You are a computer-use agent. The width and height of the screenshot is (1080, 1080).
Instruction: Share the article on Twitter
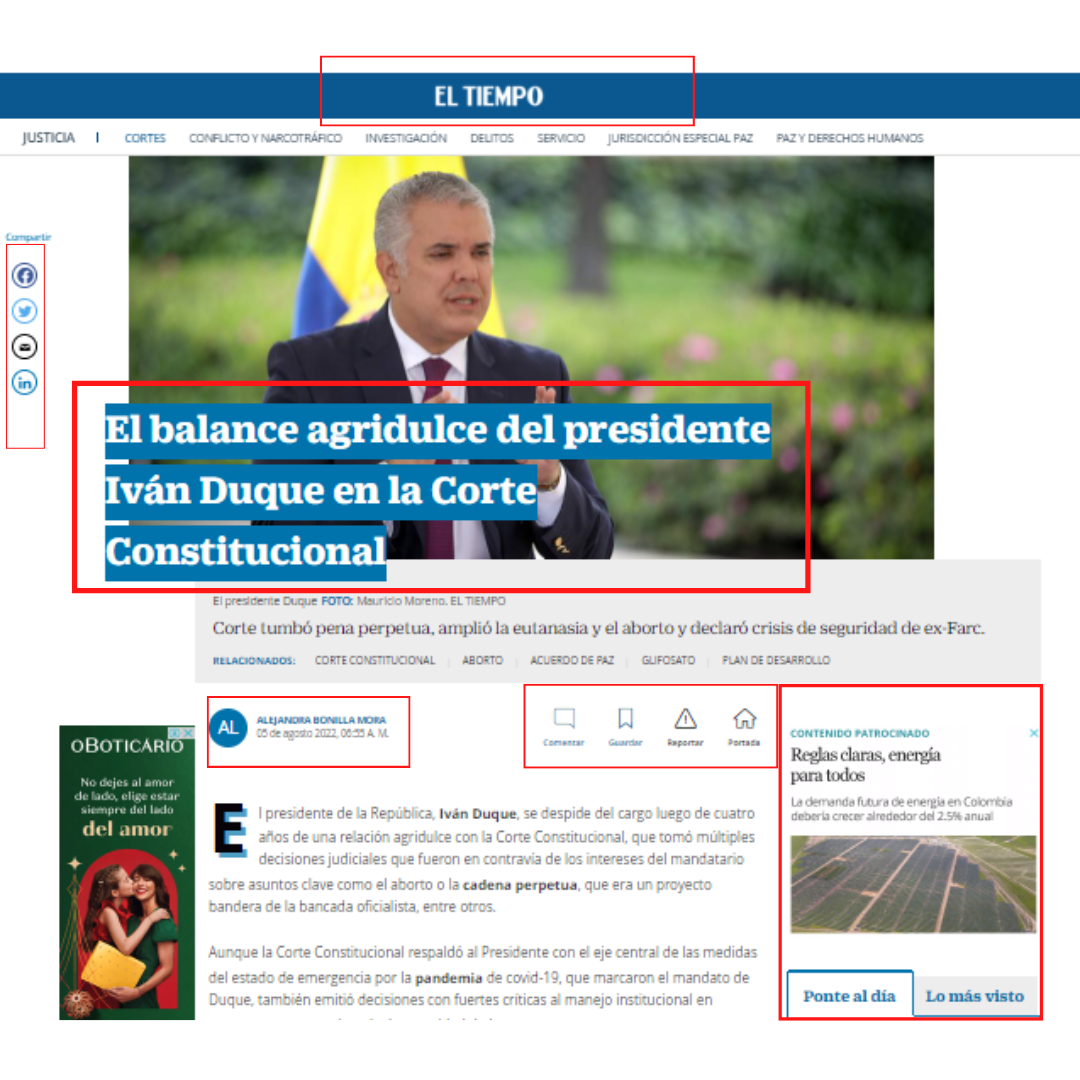[25, 311]
